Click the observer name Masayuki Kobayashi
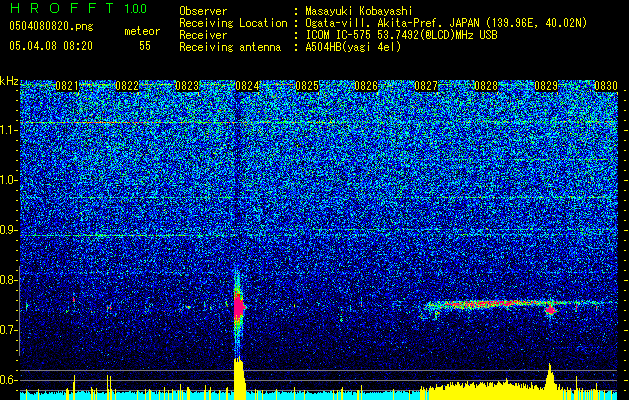 click(359, 11)
